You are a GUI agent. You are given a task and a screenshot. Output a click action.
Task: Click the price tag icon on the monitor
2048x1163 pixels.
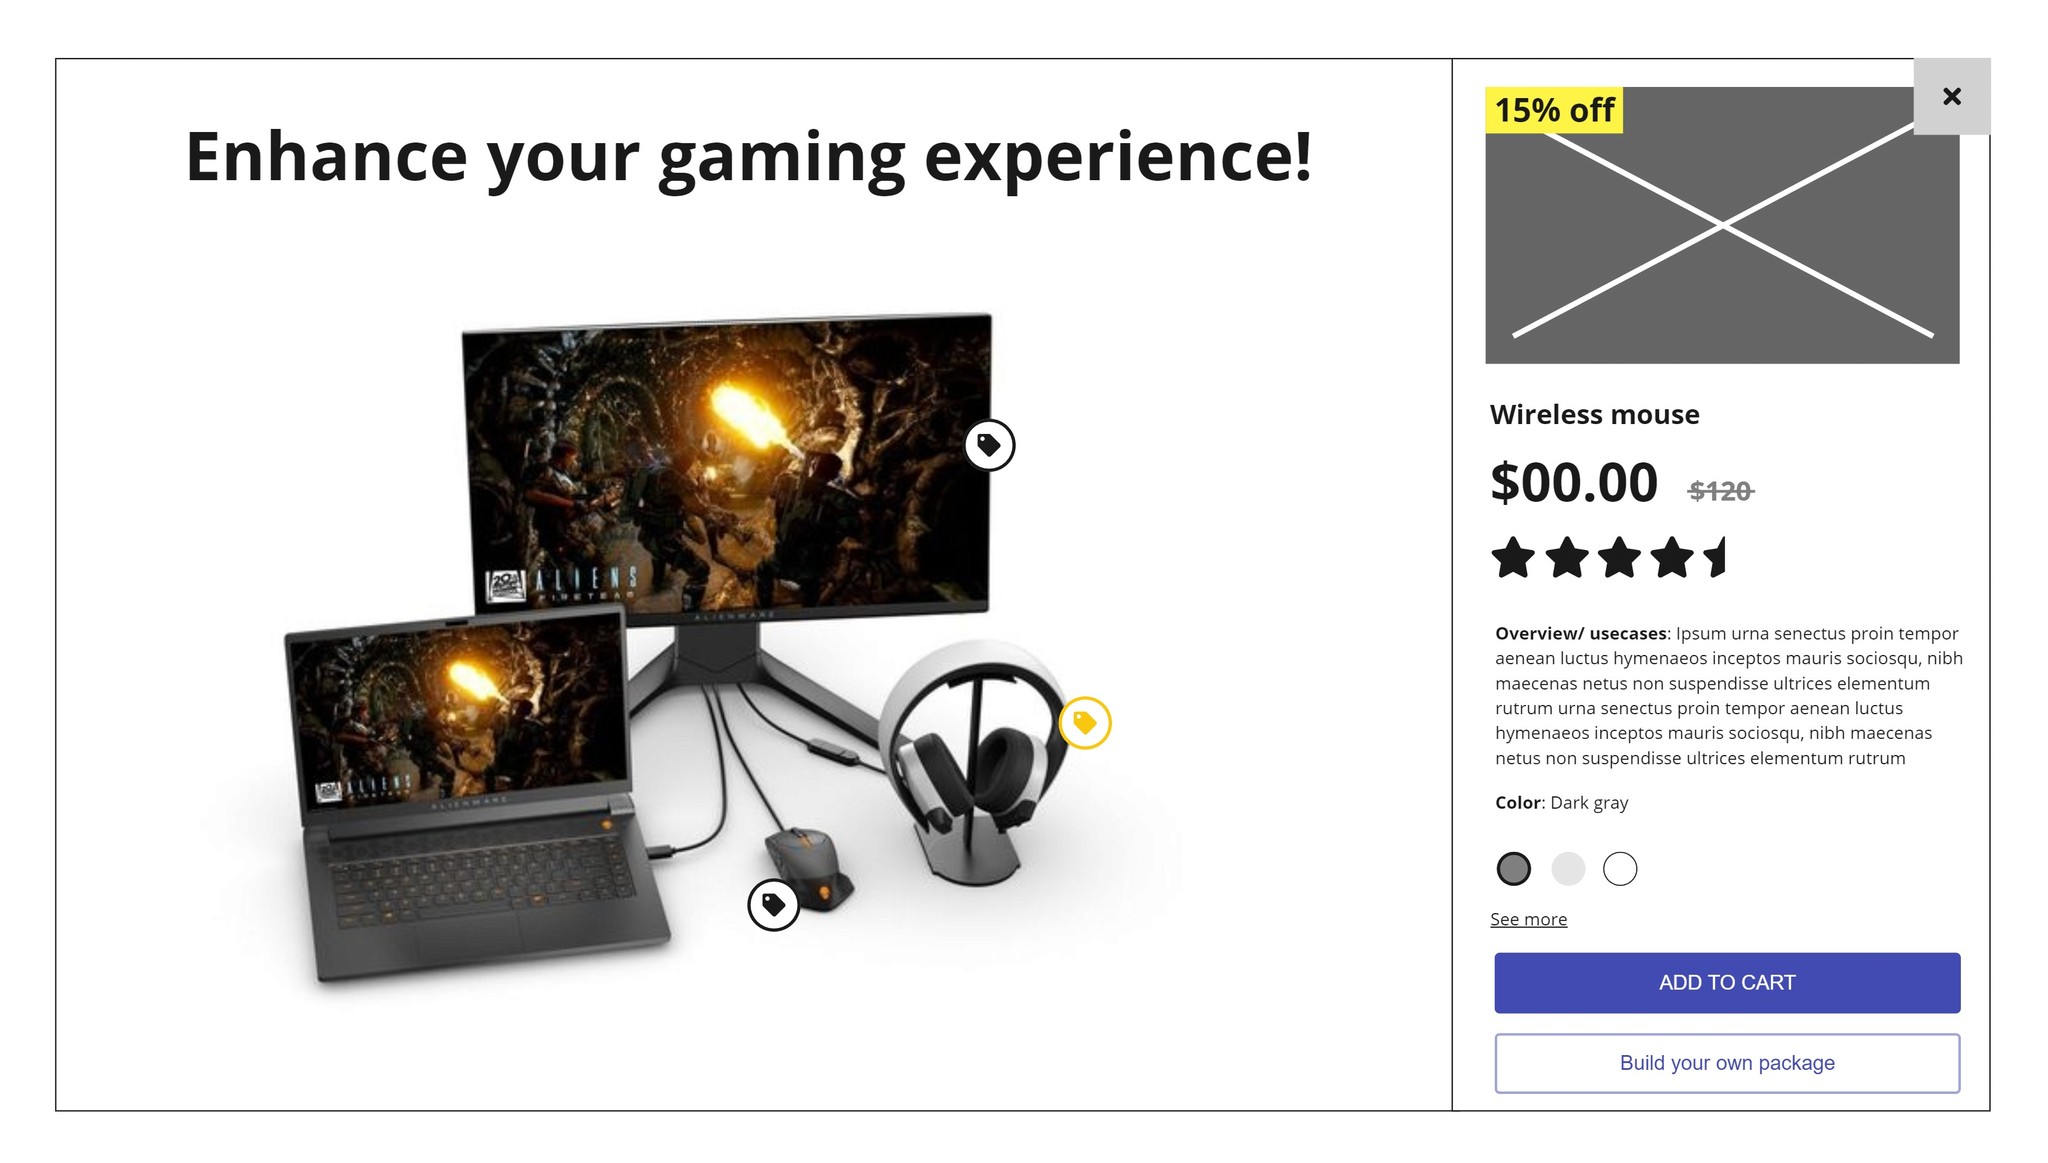(989, 445)
